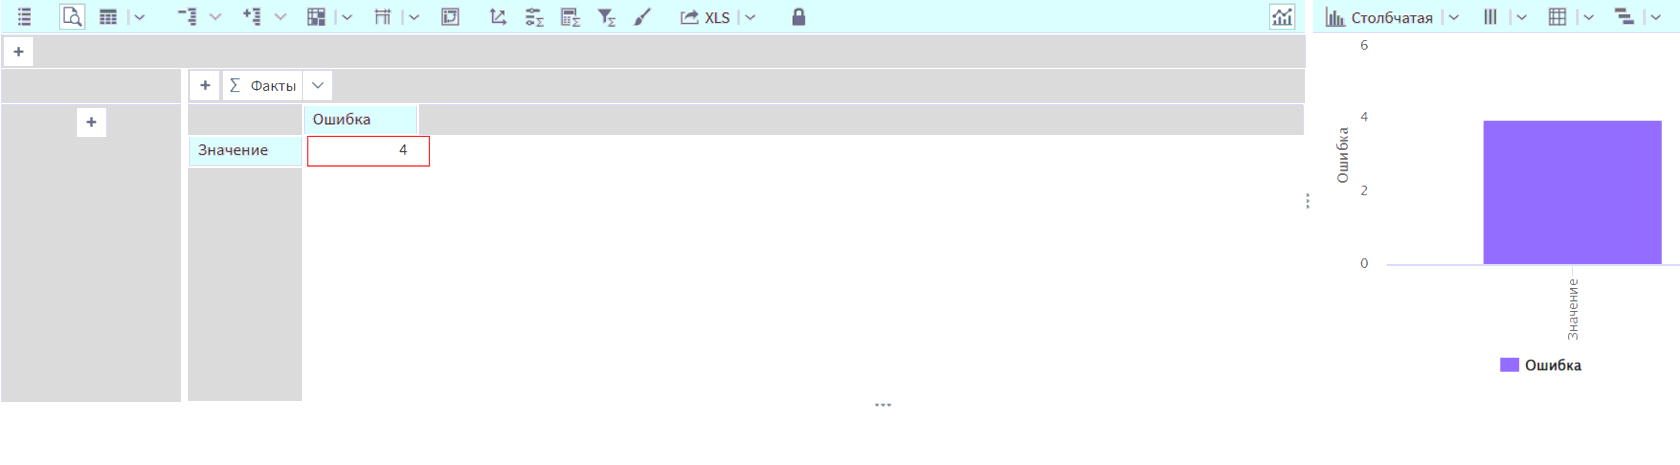The image size is (1680, 465).
Task: Toggle the Ошибка legend color swatch
Action: [1510, 365]
